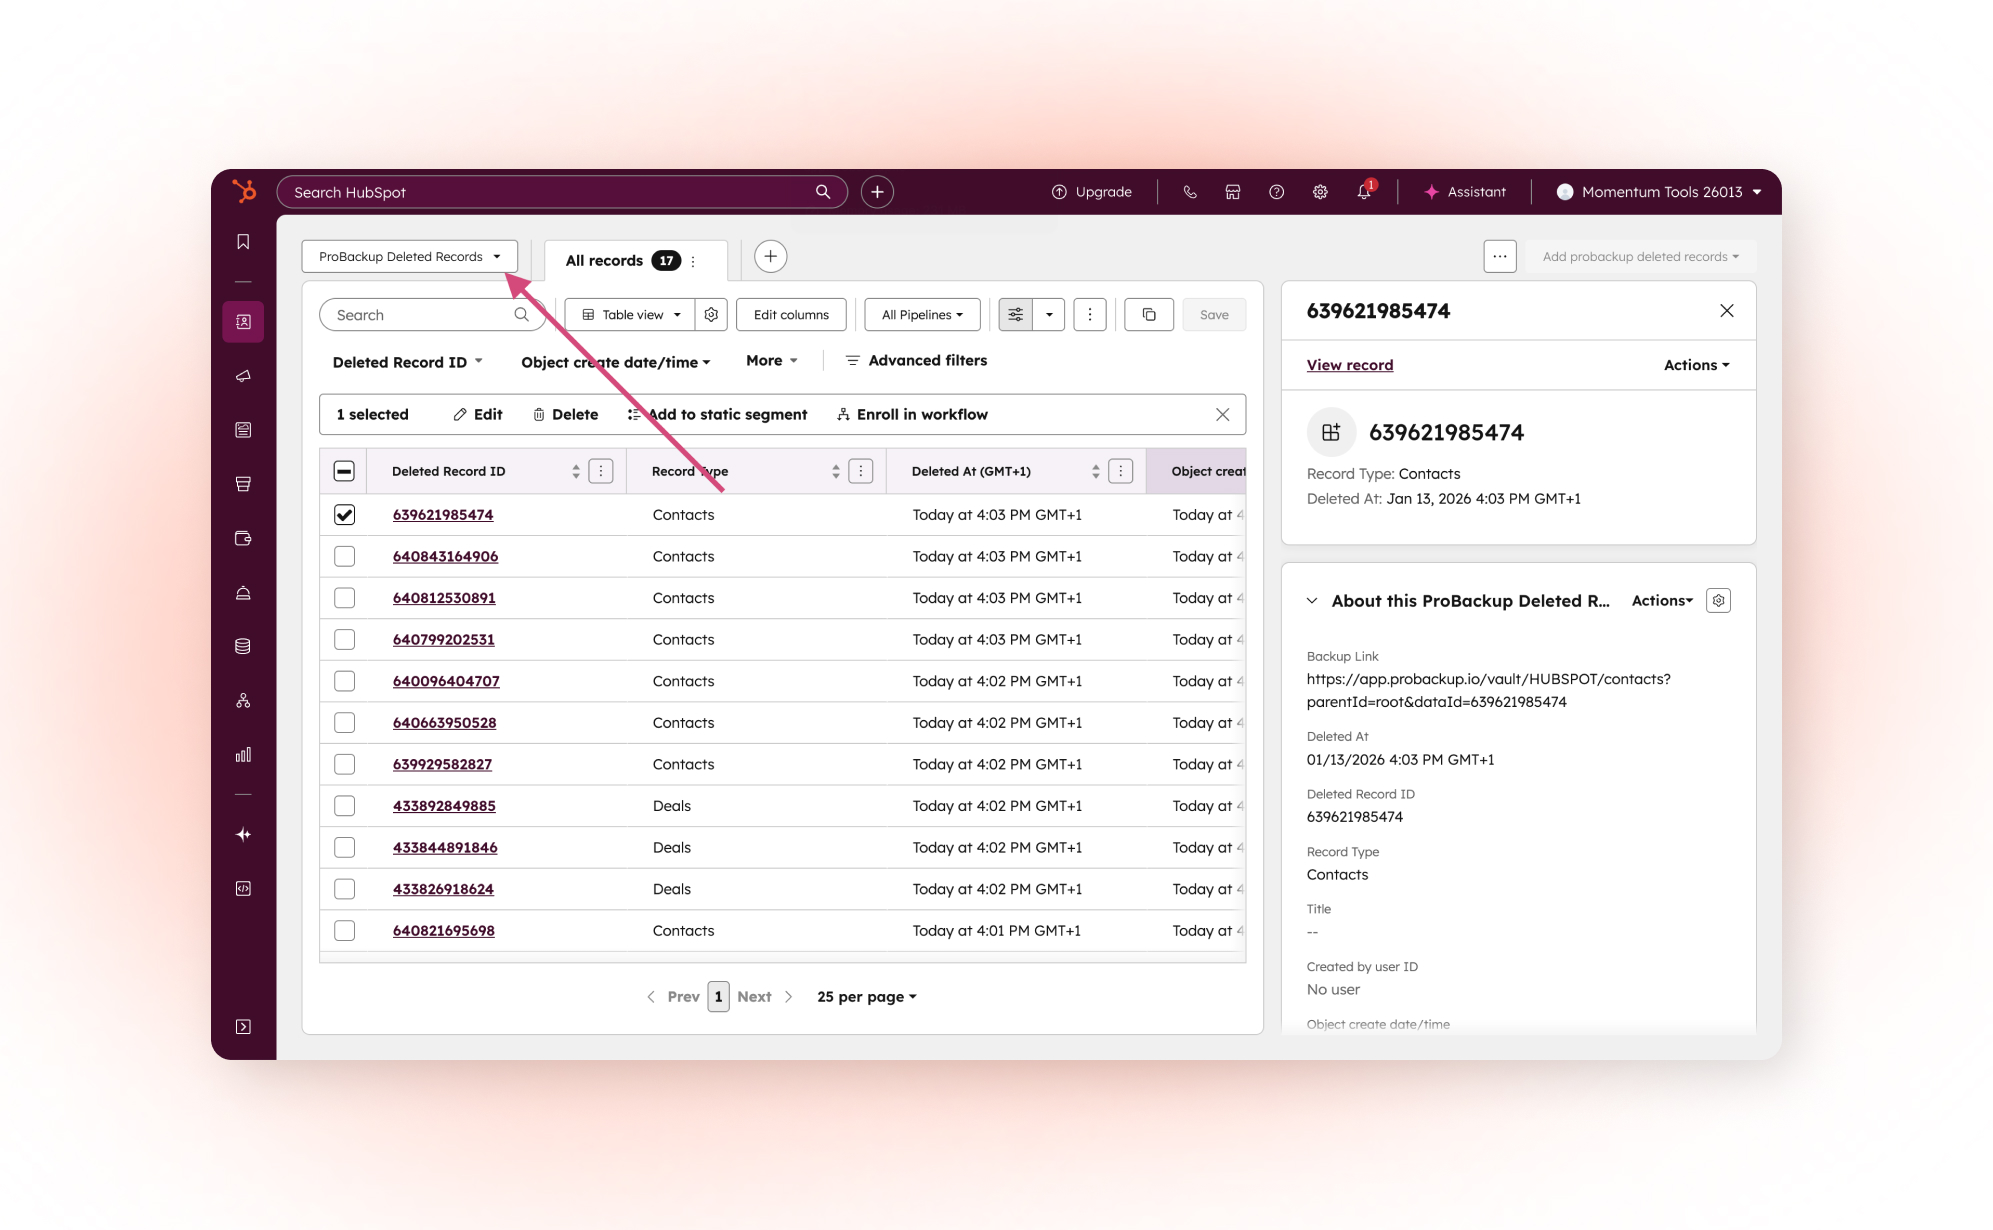
Task: Toggle the advanced filter slider panel icon
Action: (1015, 314)
